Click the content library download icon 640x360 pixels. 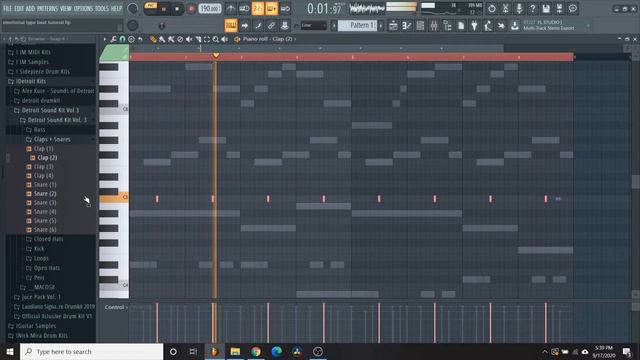(x=515, y=26)
